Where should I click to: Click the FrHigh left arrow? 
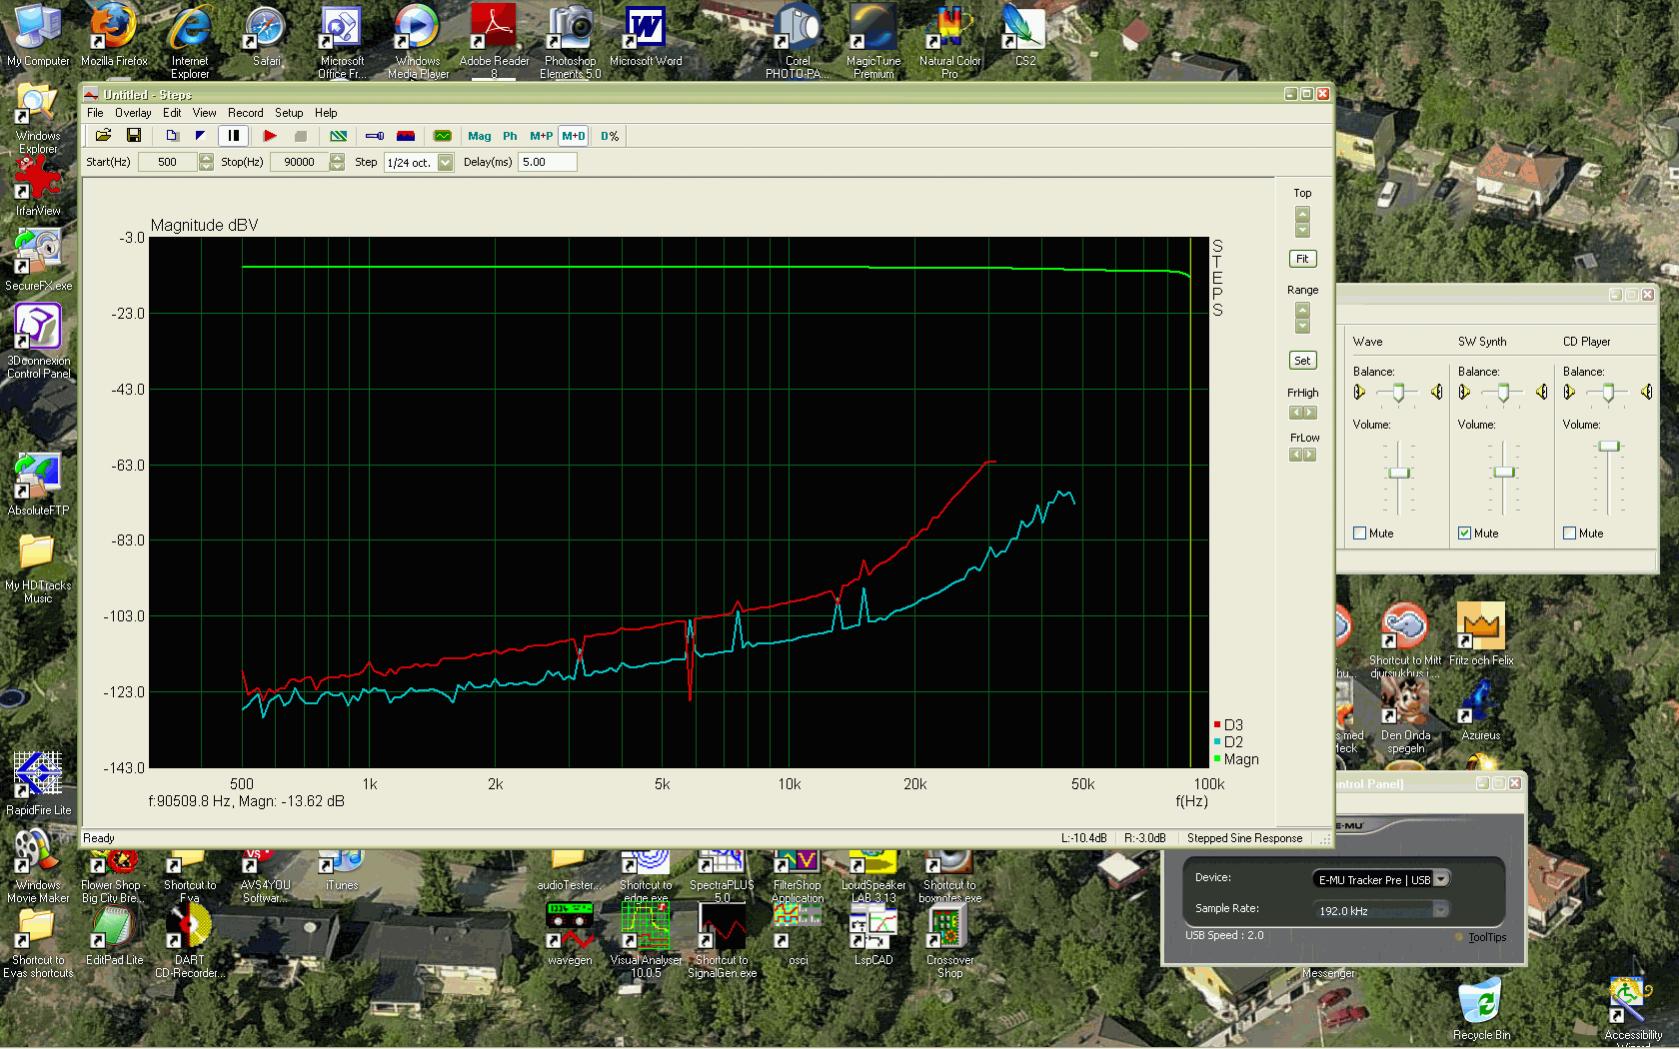tap(1296, 413)
